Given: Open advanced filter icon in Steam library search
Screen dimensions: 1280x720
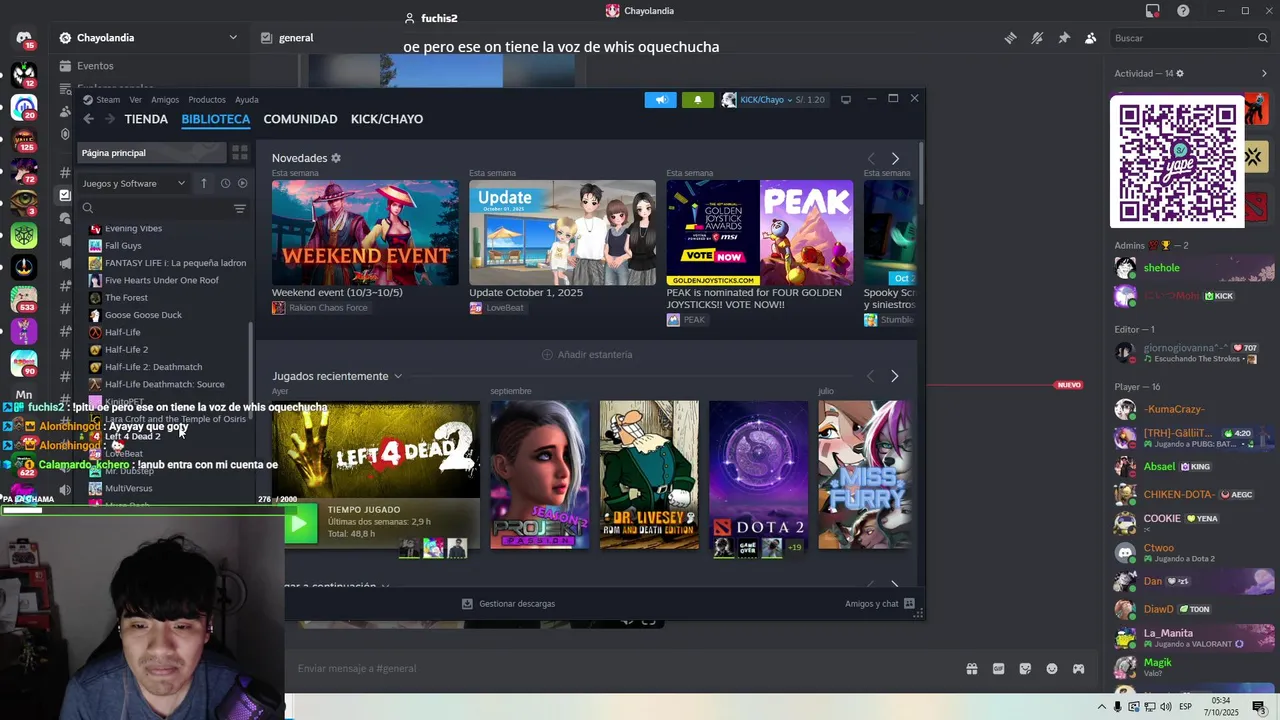Looking at the screenshot, I should click(240, 208).
